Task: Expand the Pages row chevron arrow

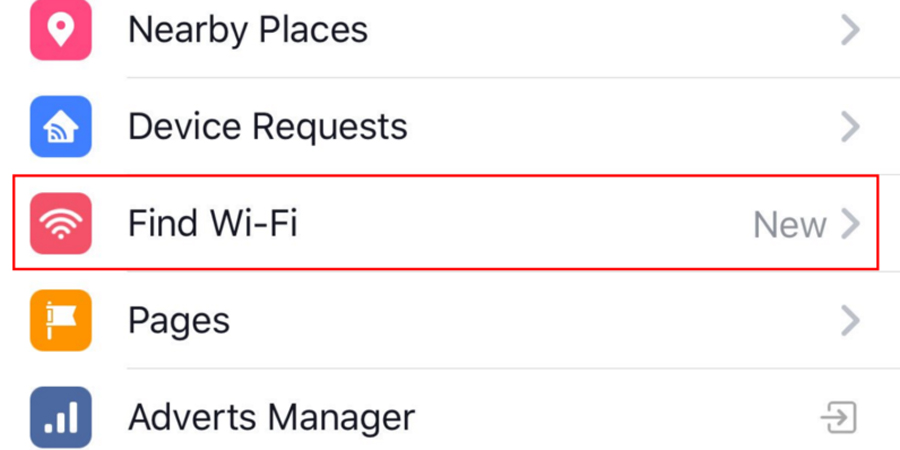Action: point(850,320)
